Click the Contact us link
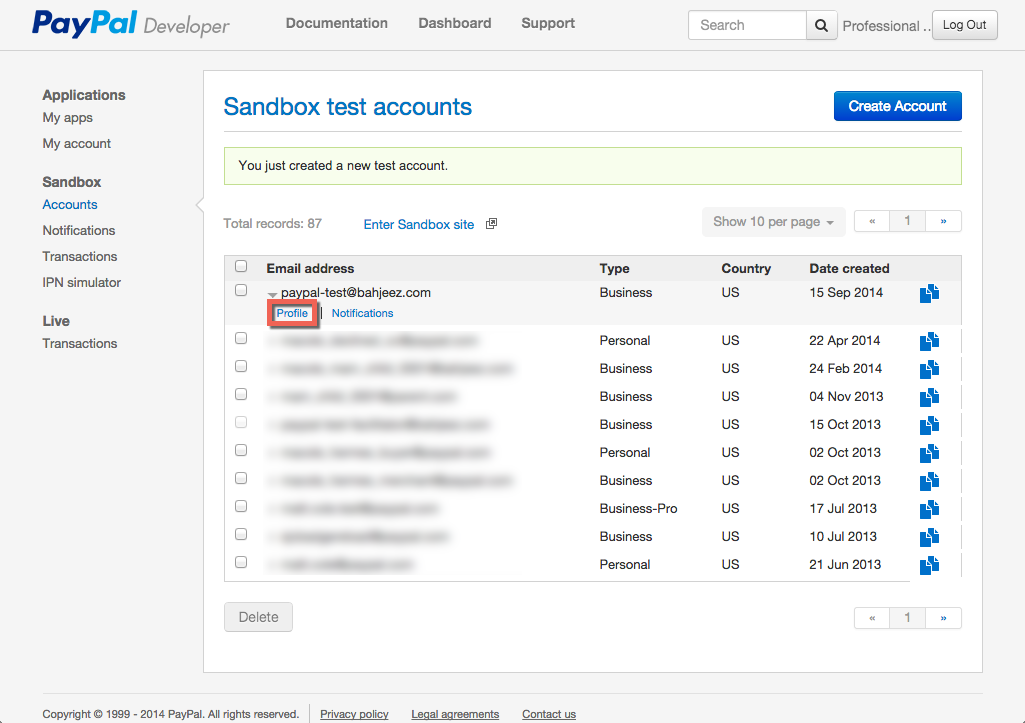1025x723 pixels. (549, 715)
